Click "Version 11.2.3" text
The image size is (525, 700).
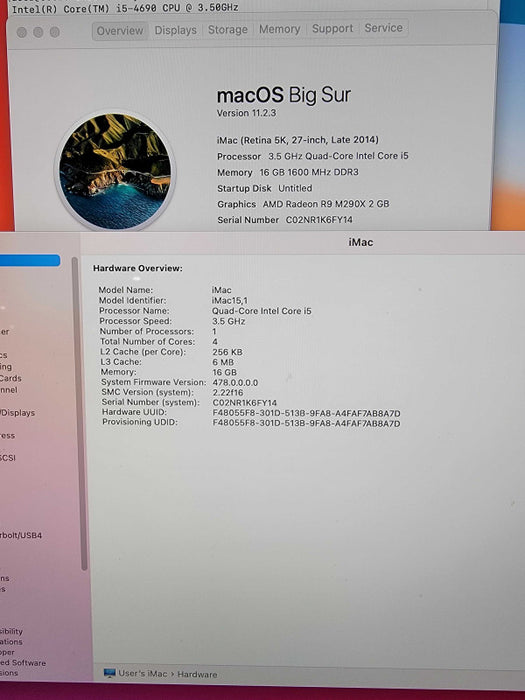(x=246, y=113)
